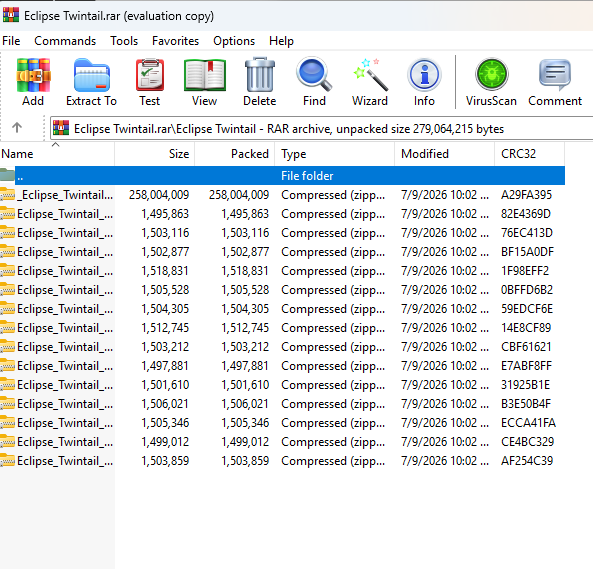This screenshot has width=593, height=569.
Task: Click zip icon of file with CRC BF15A0DF
Action: [7, 251]
